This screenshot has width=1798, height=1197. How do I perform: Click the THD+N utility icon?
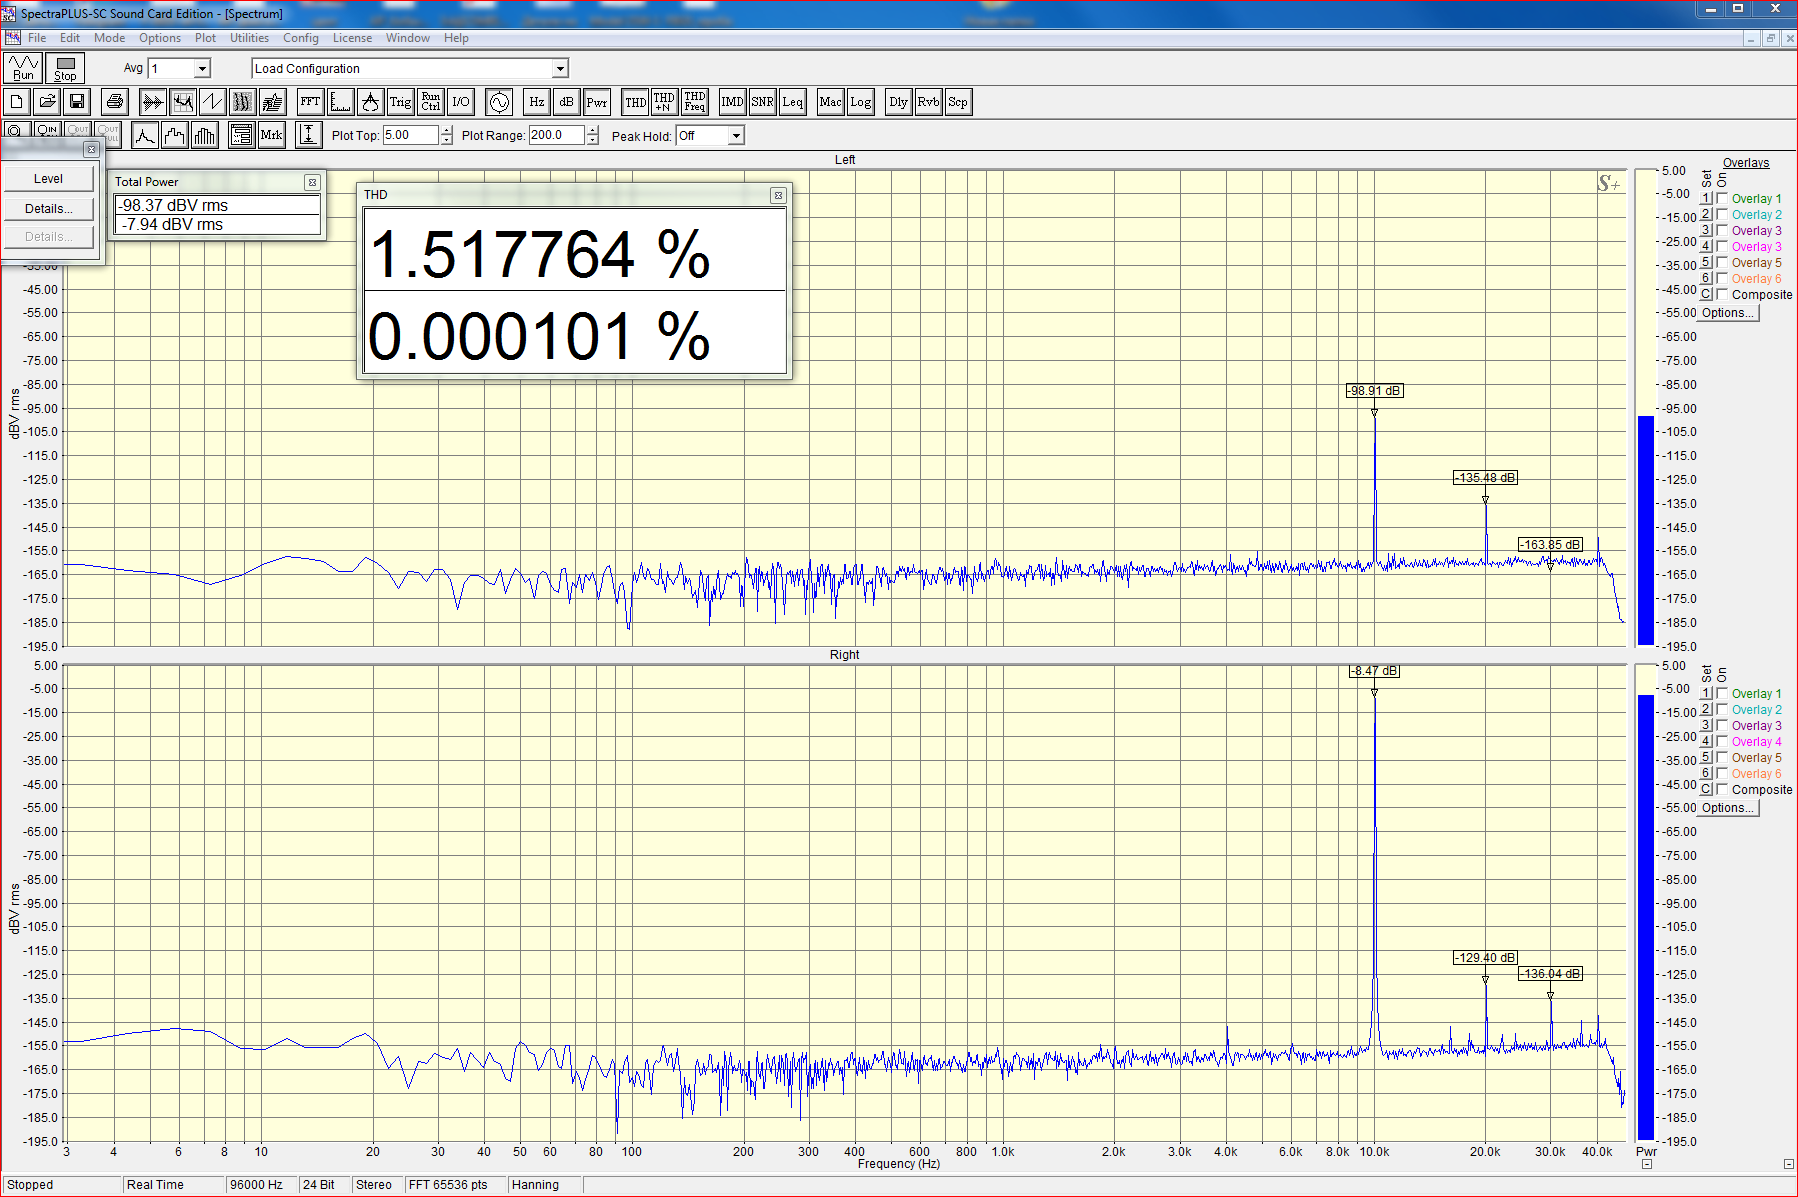[x=664, y=102]
